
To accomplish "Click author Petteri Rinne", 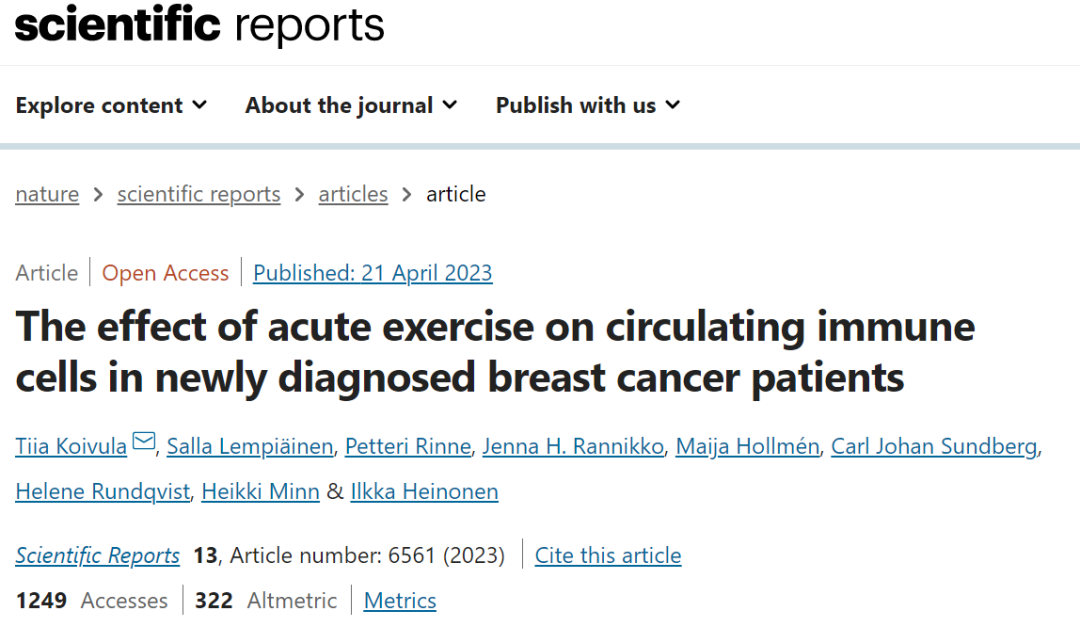I will click(x=407, y=446).
